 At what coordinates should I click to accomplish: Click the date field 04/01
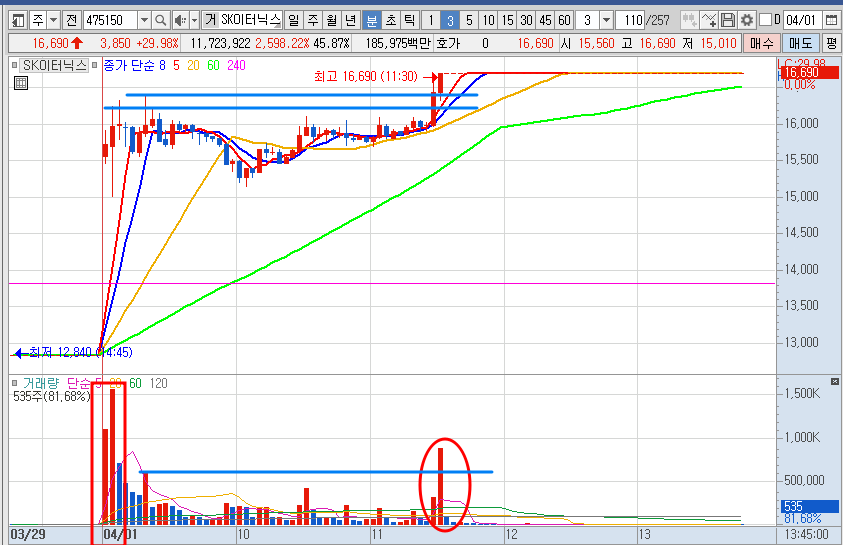(803, 20)
